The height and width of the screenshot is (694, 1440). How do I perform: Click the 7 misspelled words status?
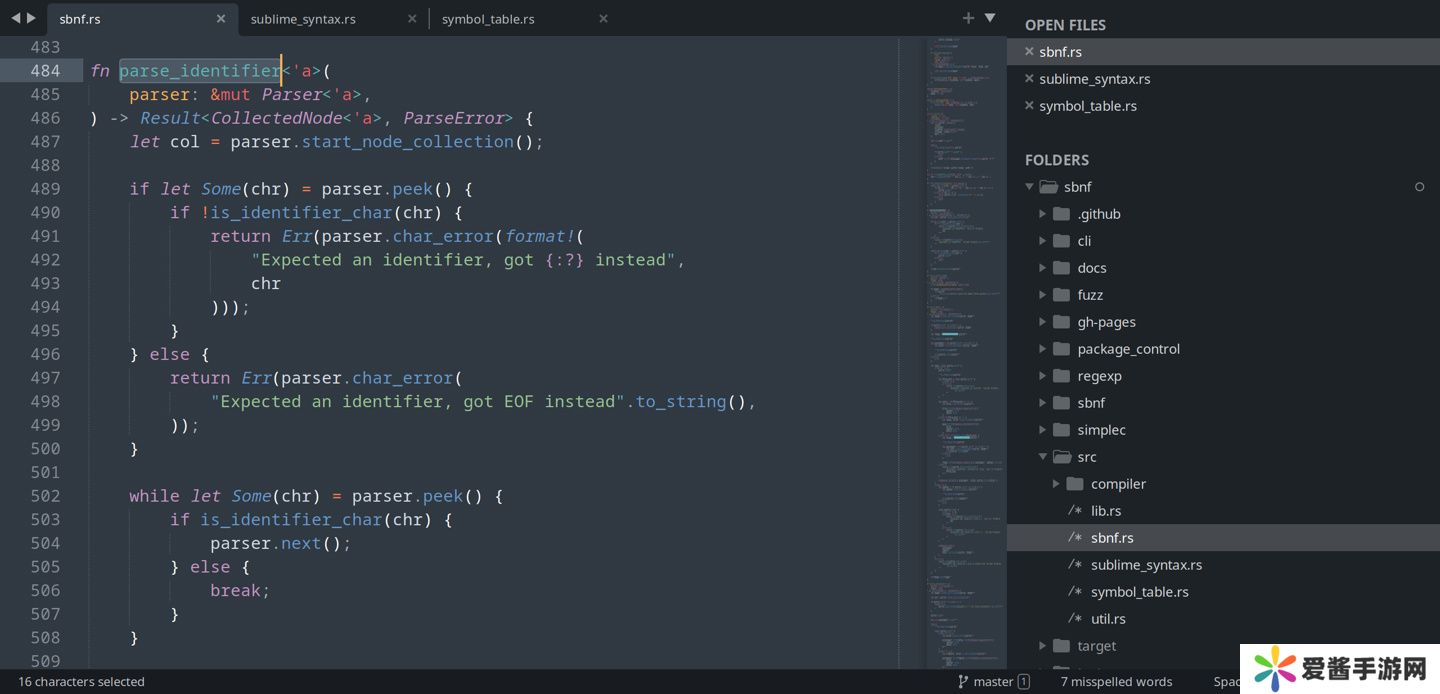click(x=1116, y=682)
